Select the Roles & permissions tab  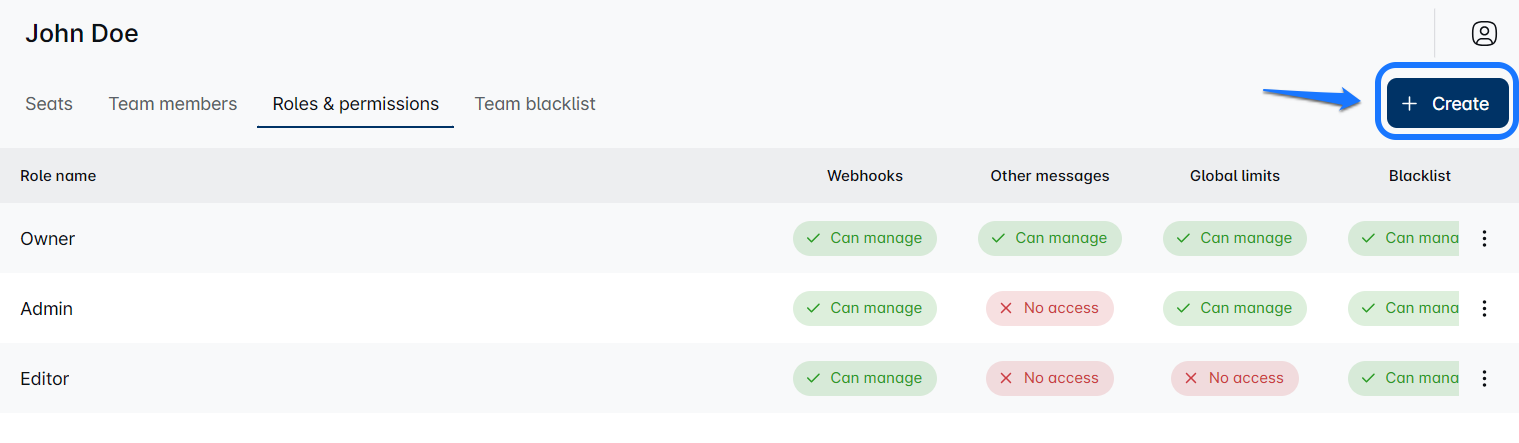coord(355,104)
